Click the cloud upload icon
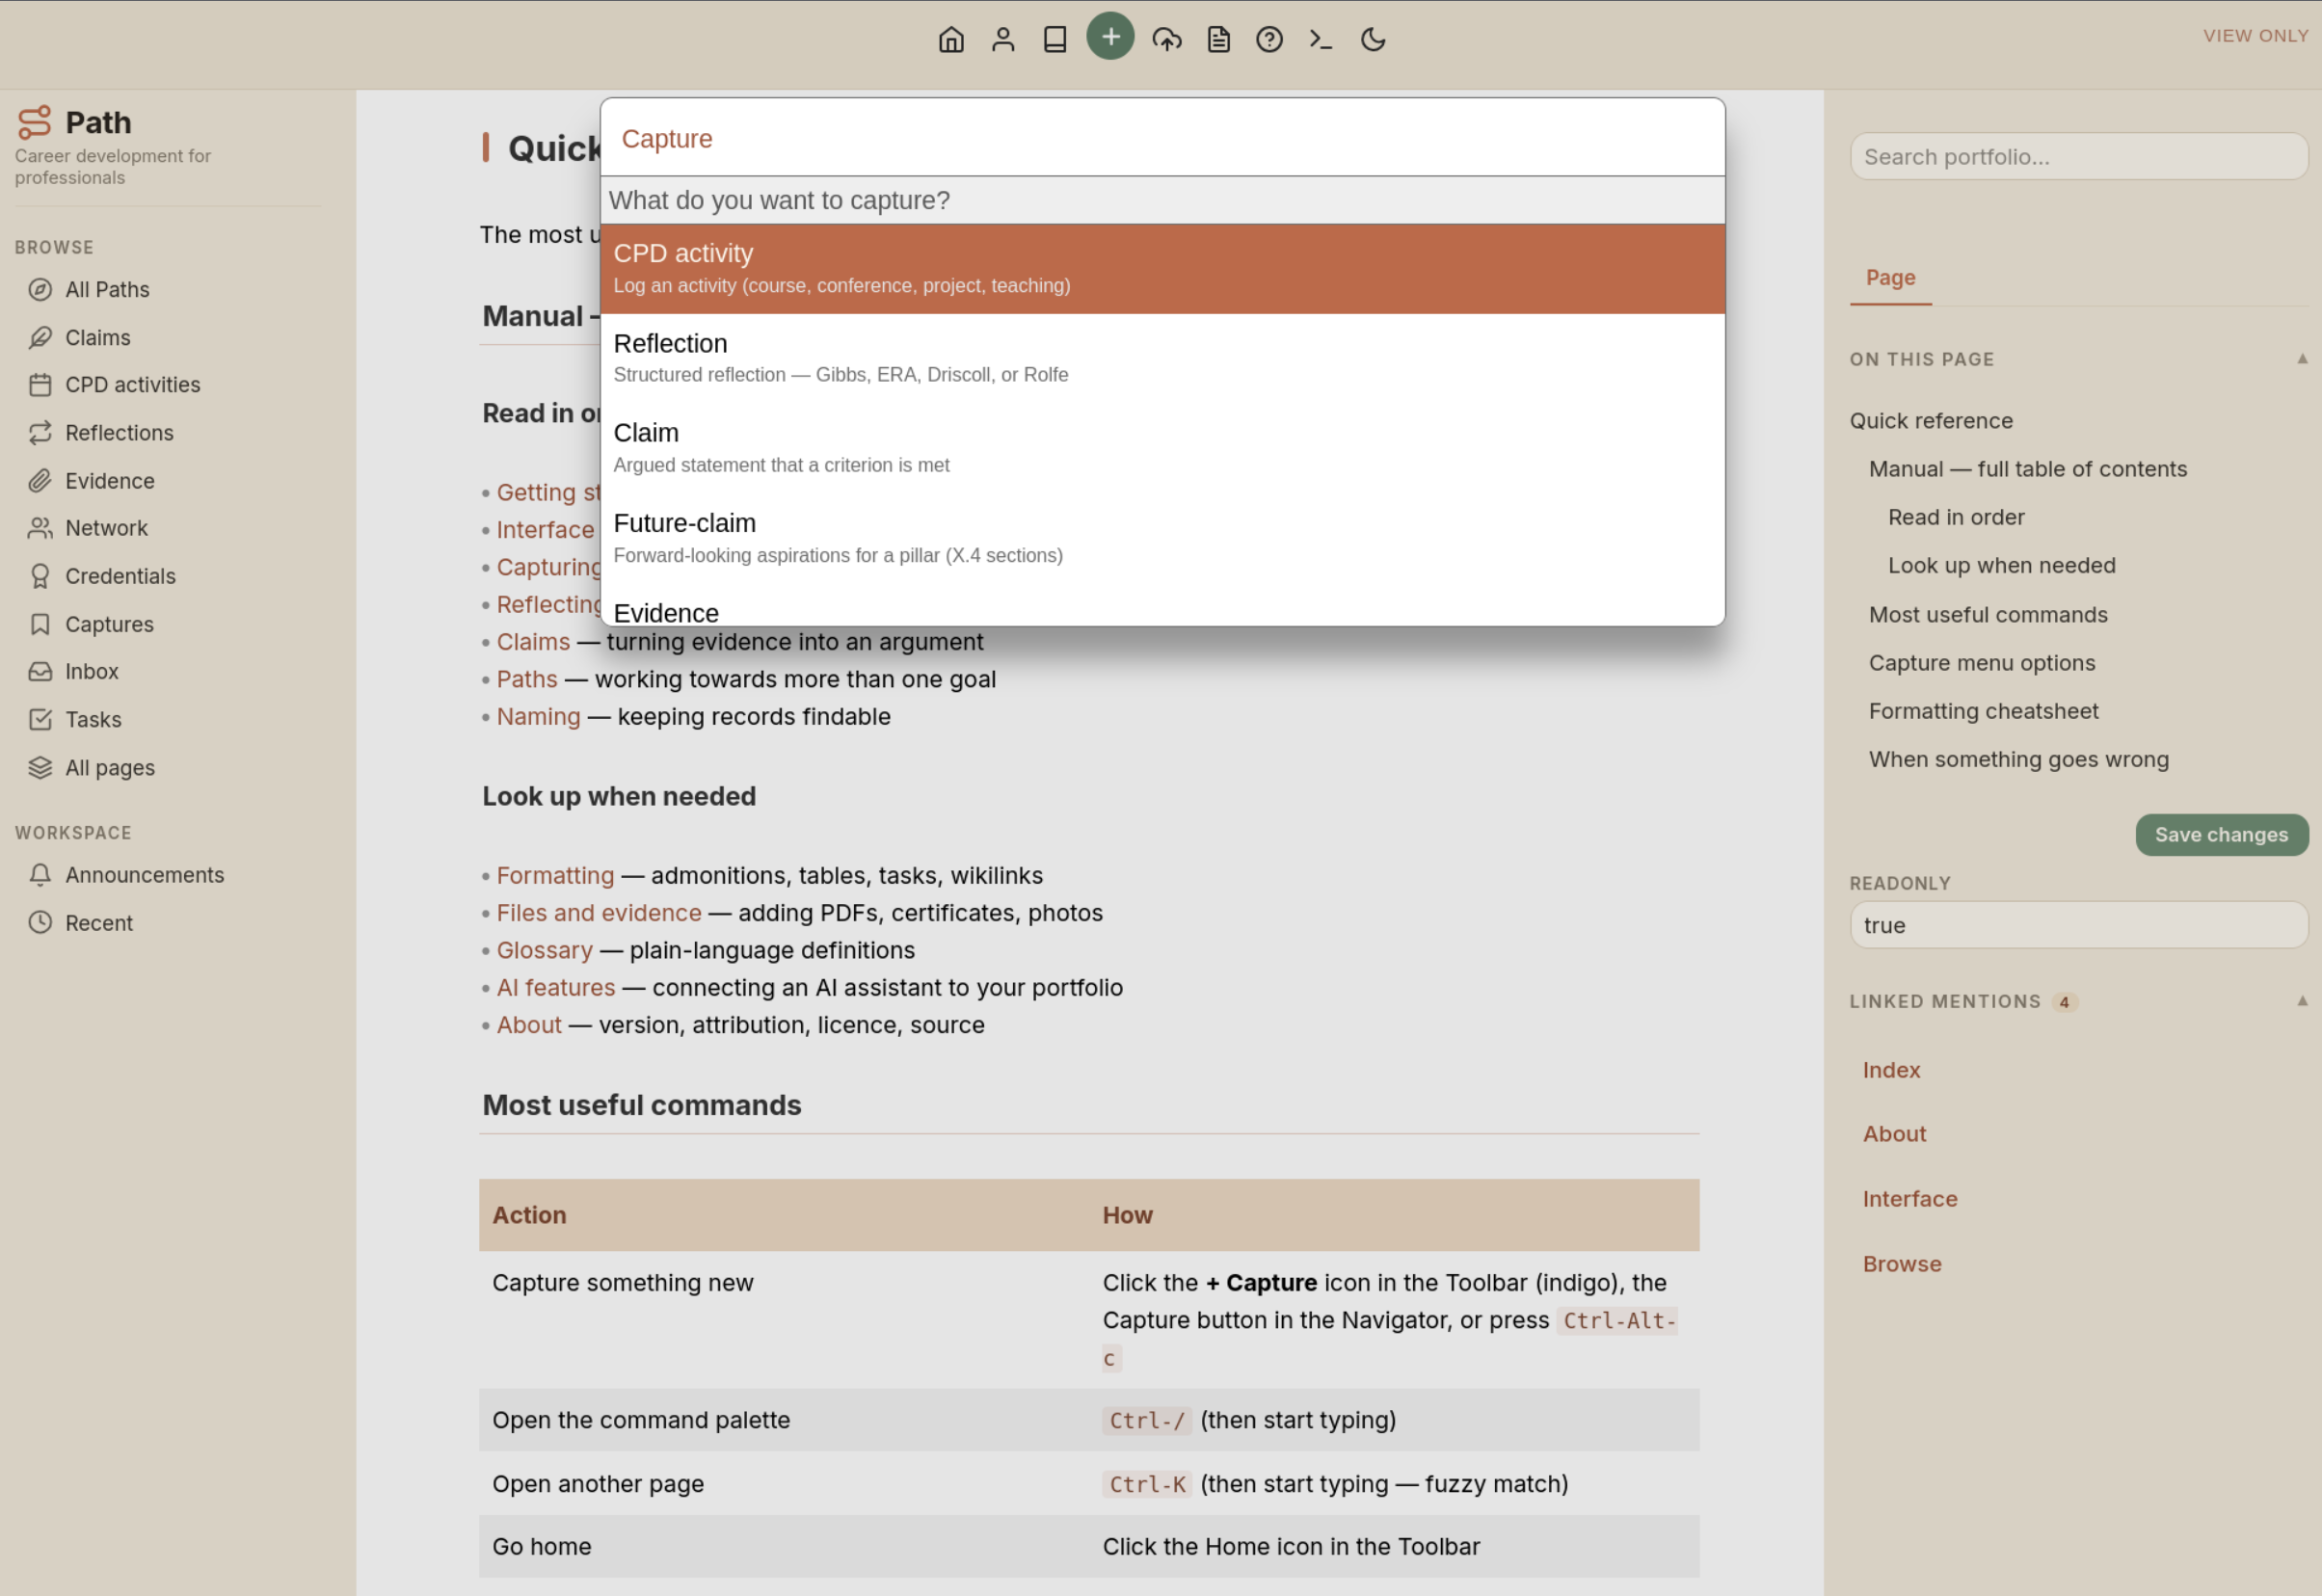Viewport: 2322px width, 1596px height. 1167,39
